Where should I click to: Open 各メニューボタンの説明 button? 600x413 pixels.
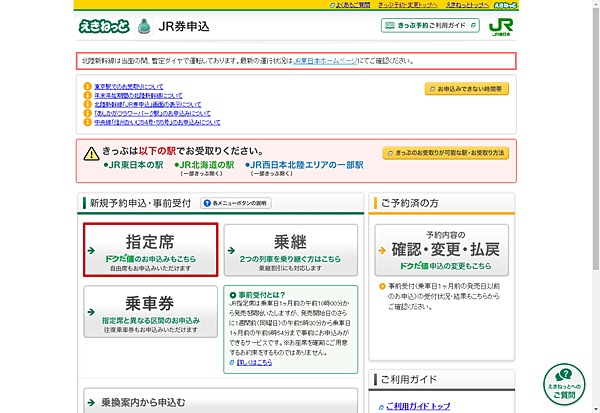[236, 203]
